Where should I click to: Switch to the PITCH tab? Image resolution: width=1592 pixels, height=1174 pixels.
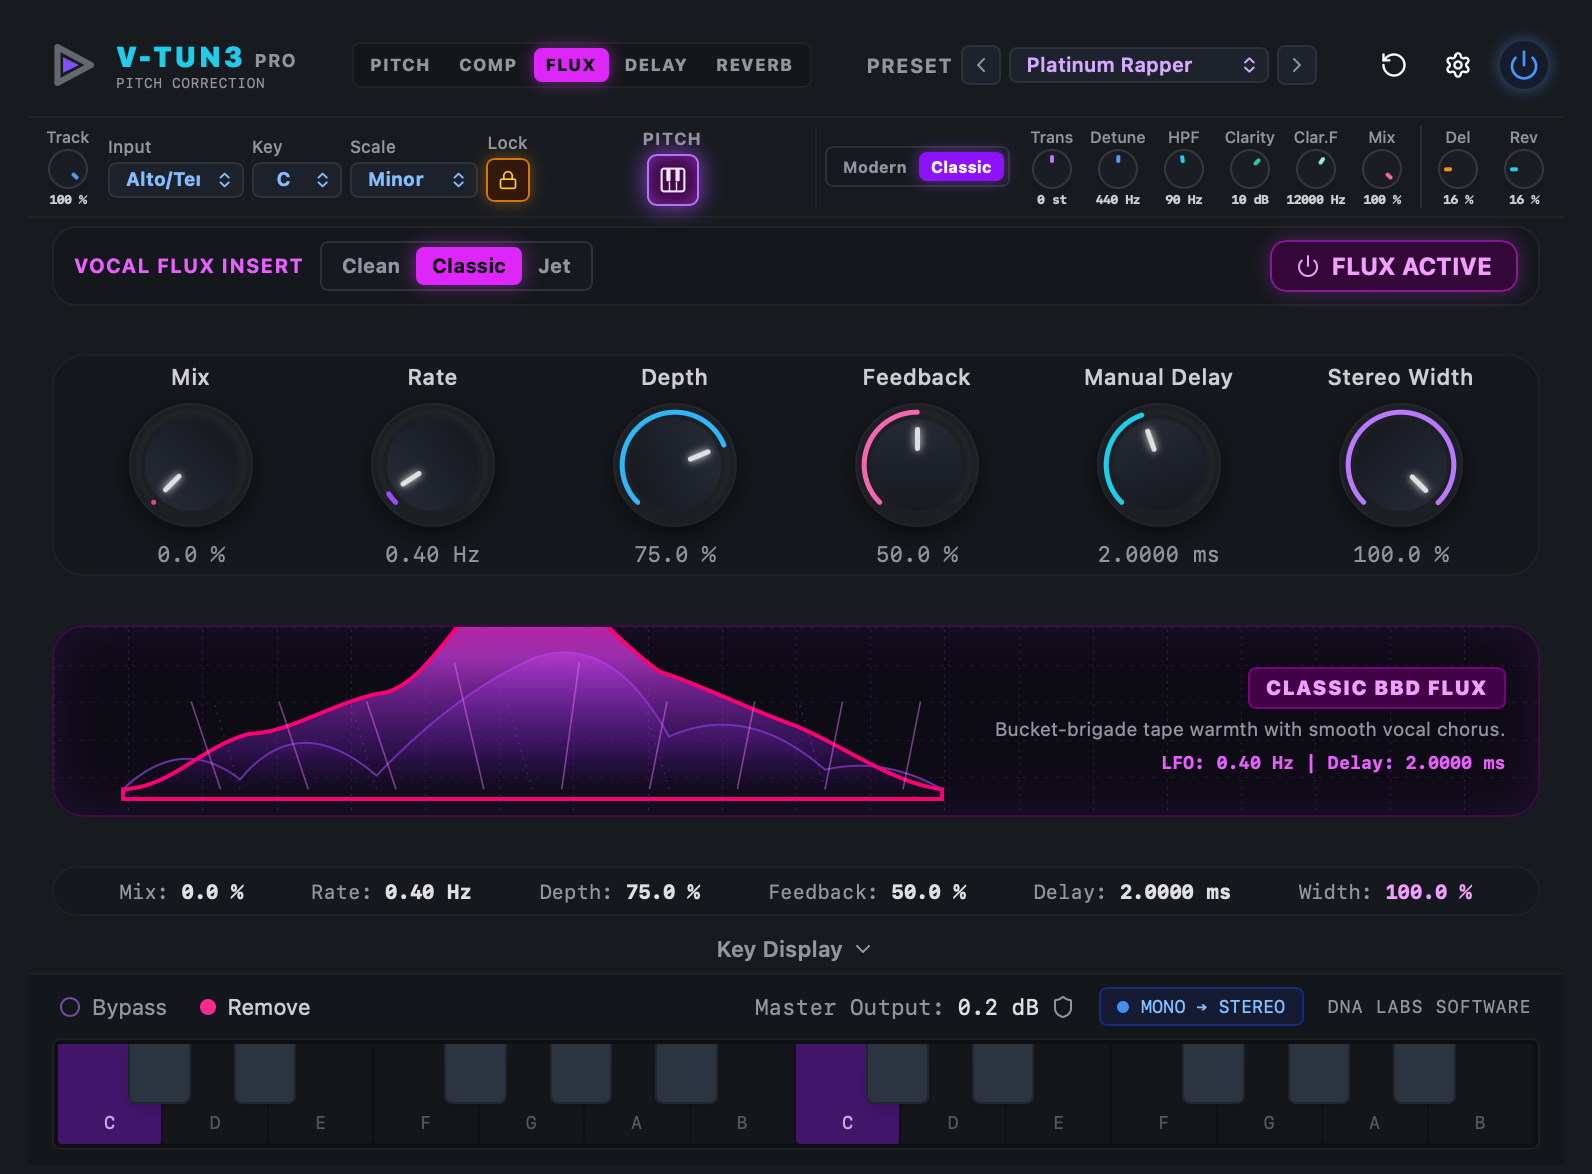click(x=400, y=65)
